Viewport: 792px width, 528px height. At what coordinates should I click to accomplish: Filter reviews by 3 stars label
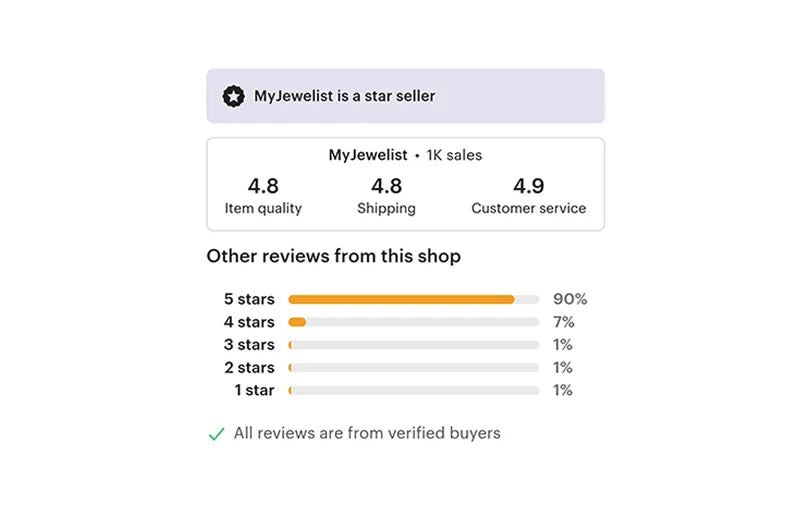249,345
